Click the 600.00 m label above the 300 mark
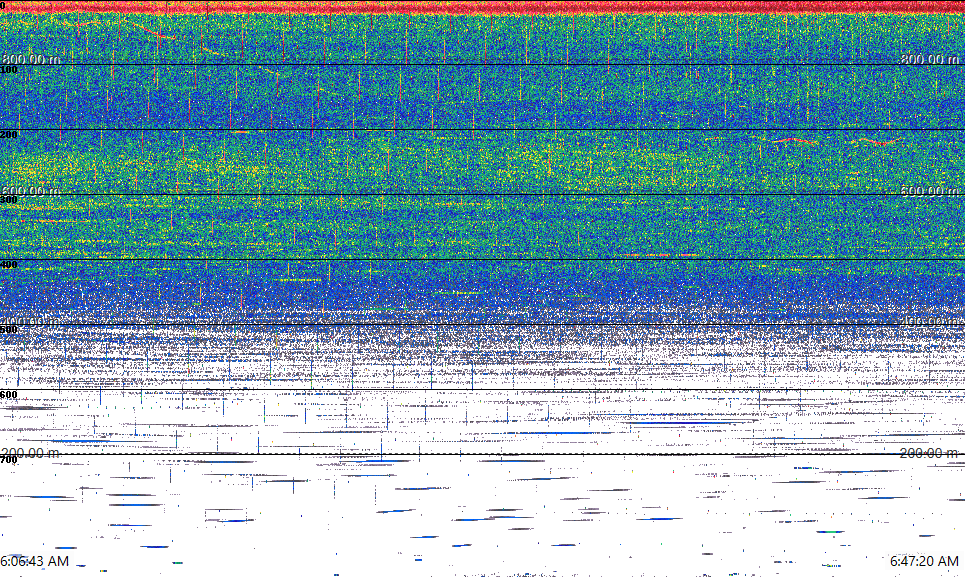 [31, 191]
